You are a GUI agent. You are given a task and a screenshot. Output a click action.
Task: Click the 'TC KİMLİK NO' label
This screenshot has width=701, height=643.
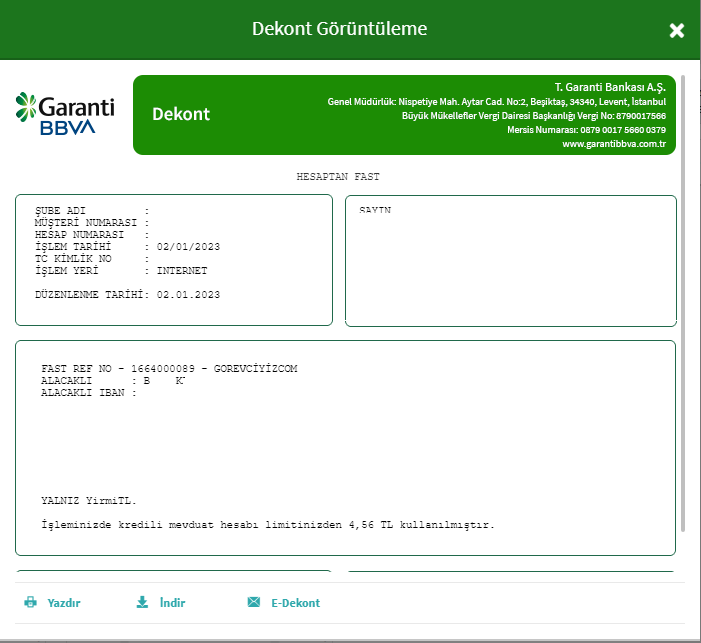(x=73, y=259)
